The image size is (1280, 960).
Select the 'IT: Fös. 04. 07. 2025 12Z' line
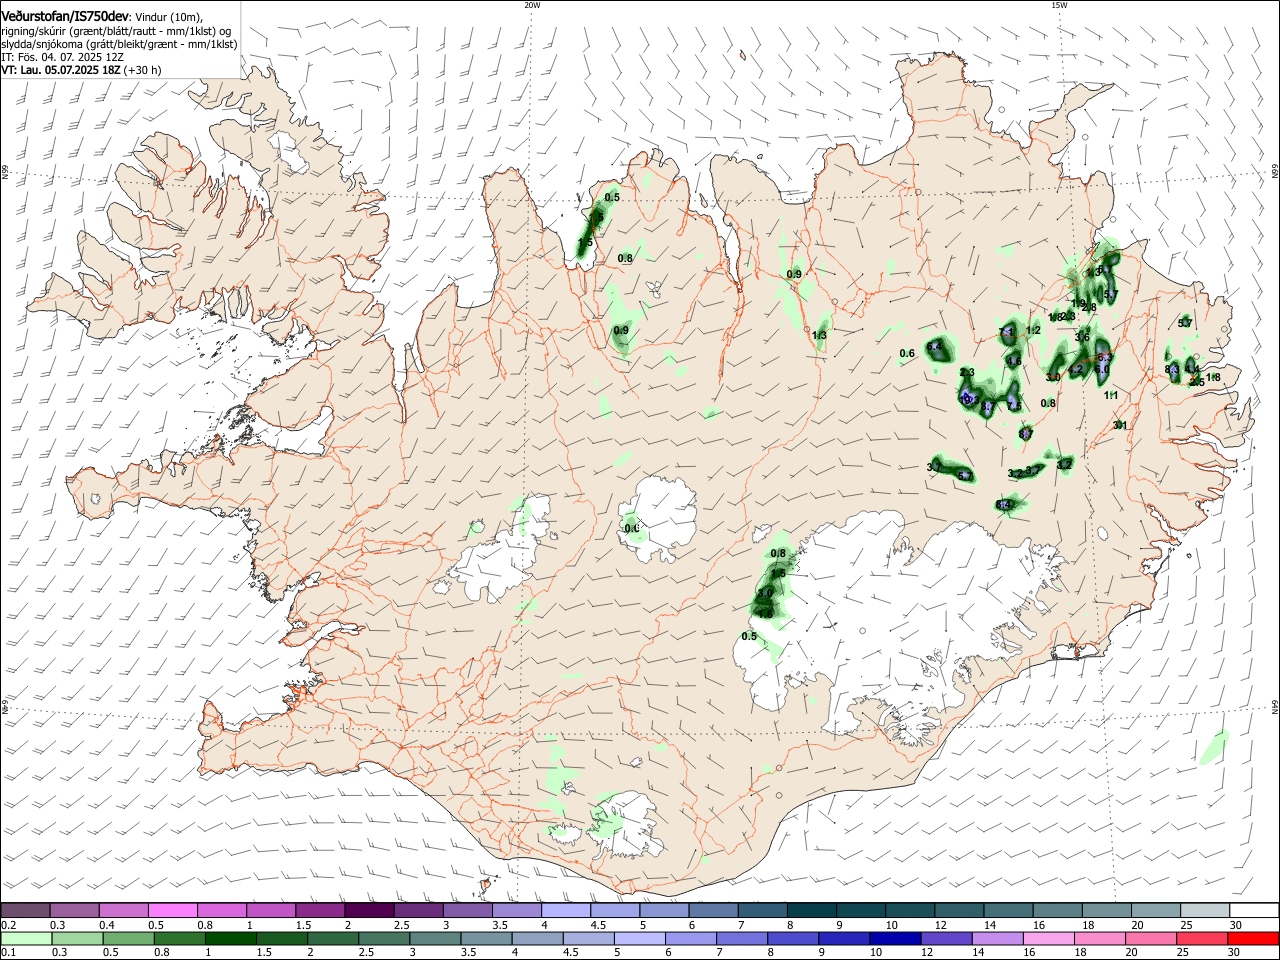62,57
